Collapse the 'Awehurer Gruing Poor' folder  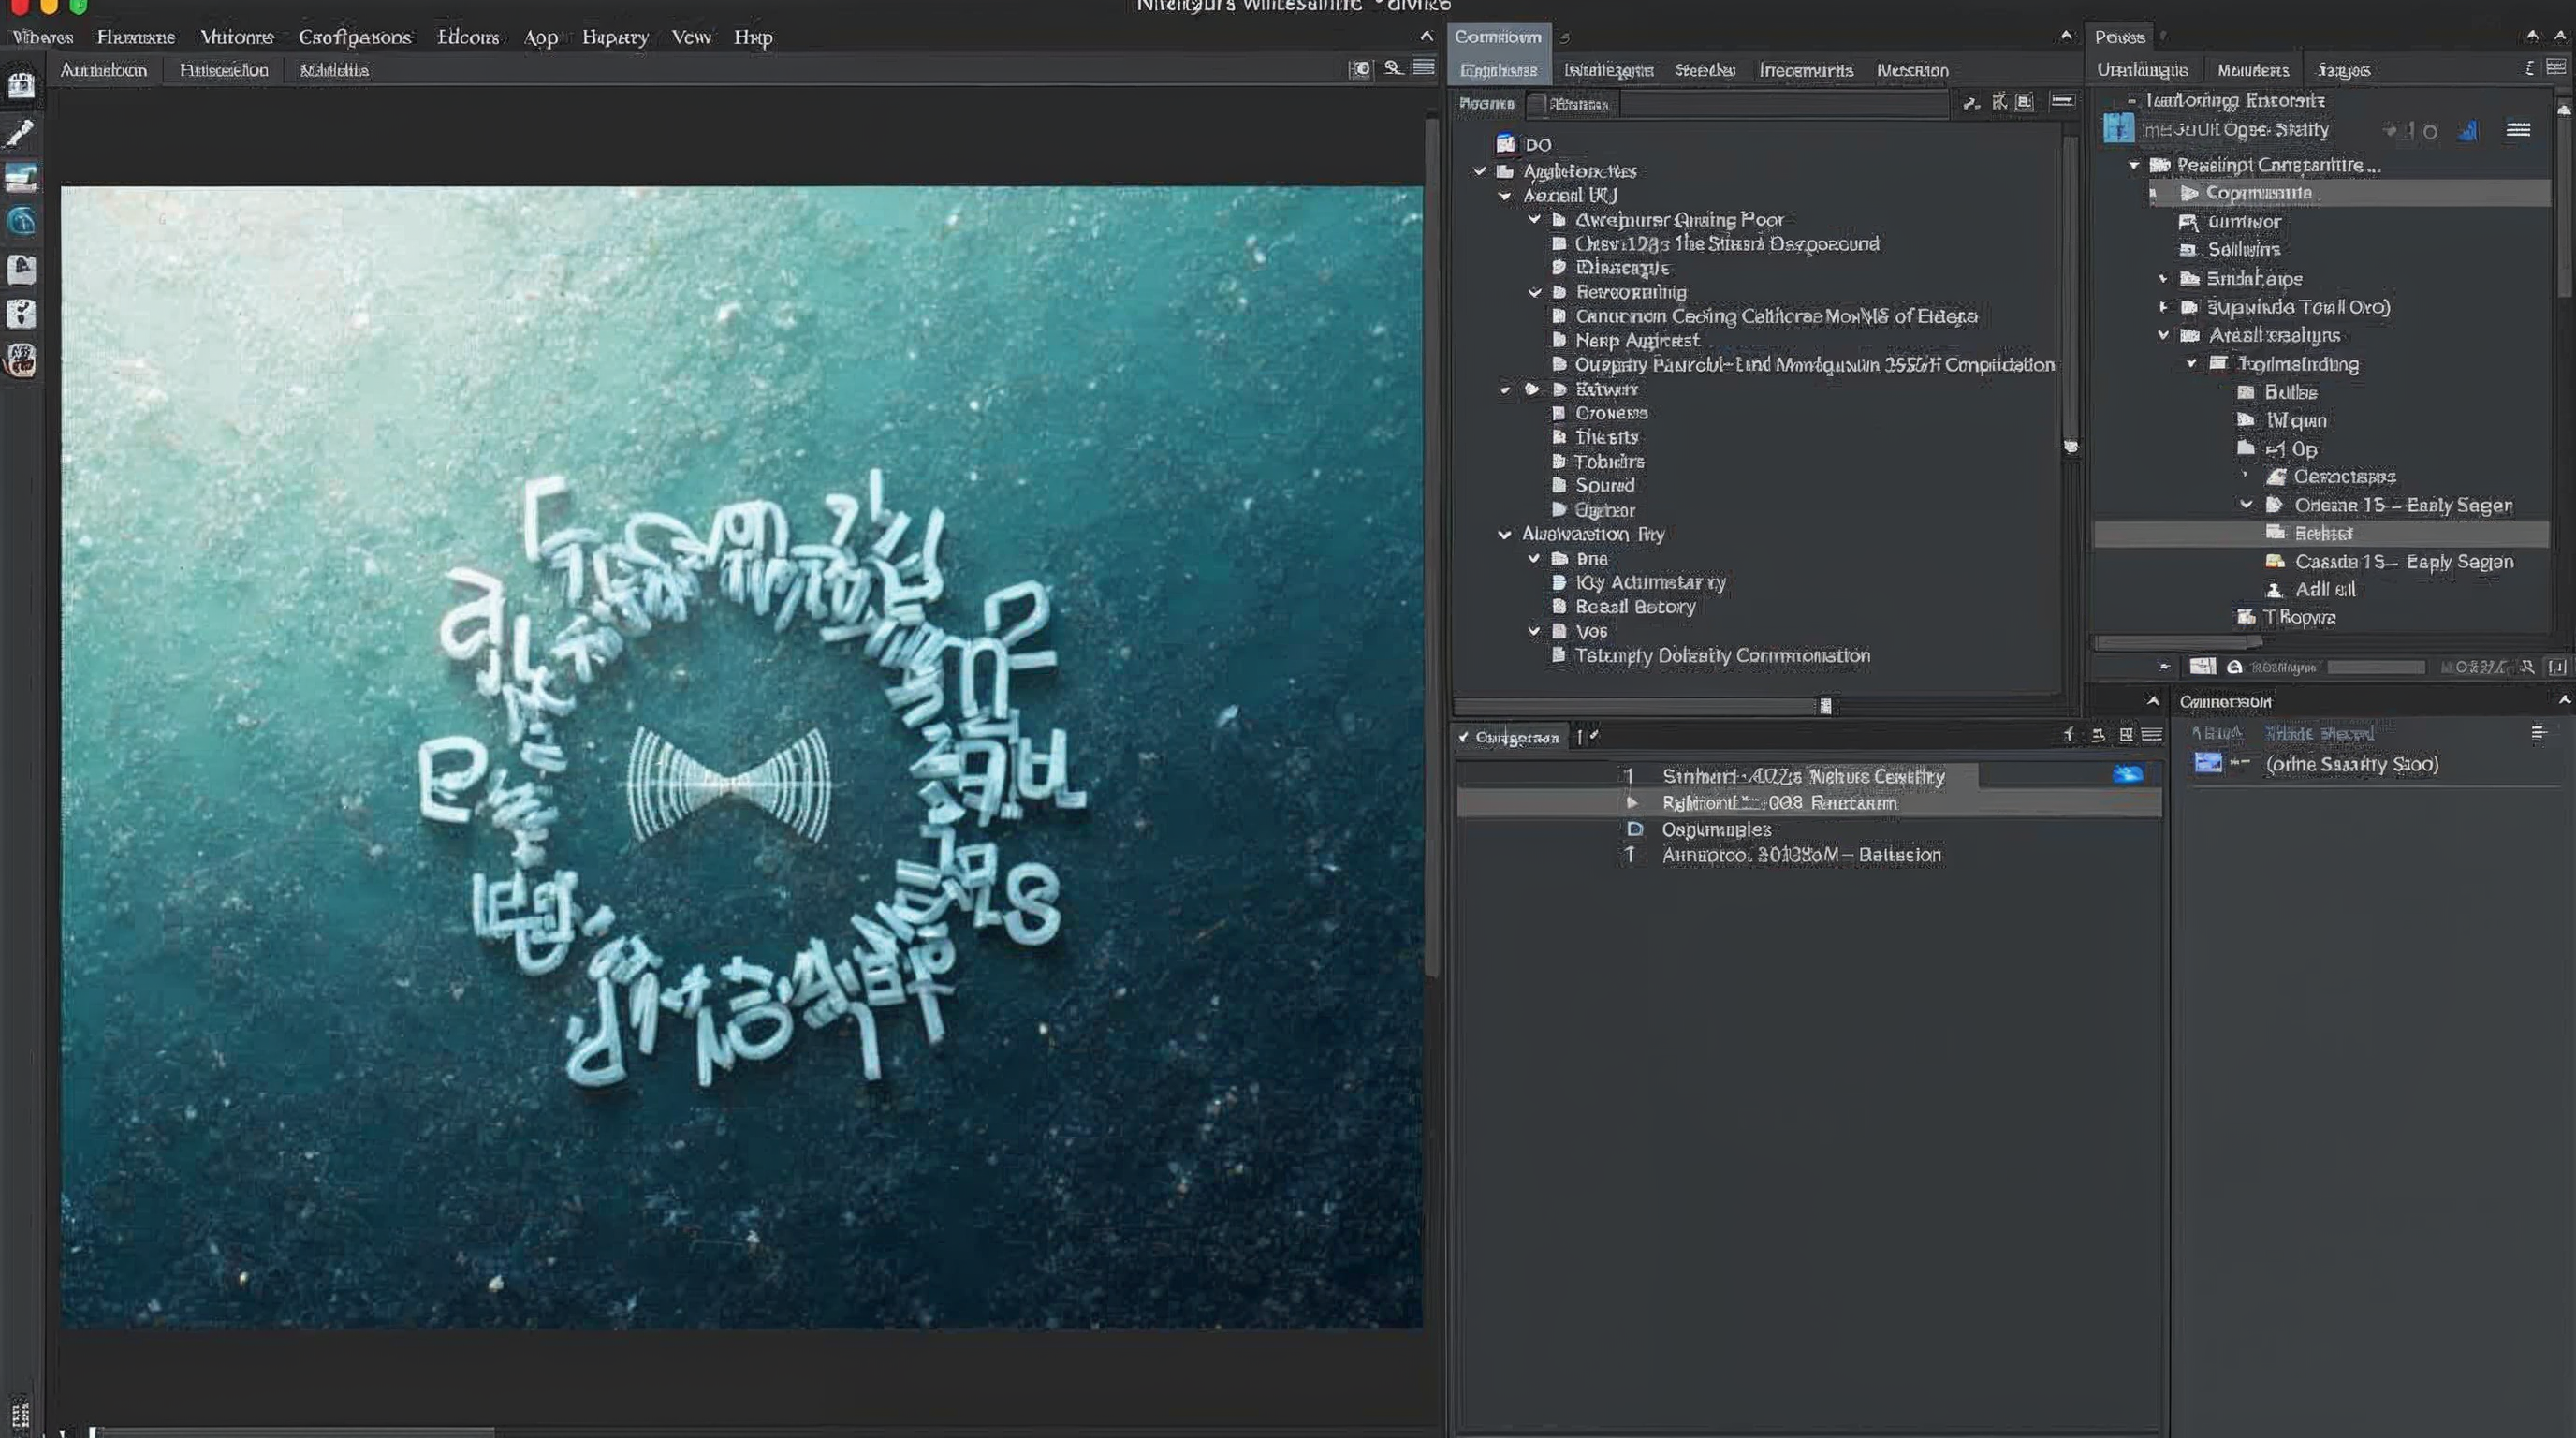[1534, 219]
